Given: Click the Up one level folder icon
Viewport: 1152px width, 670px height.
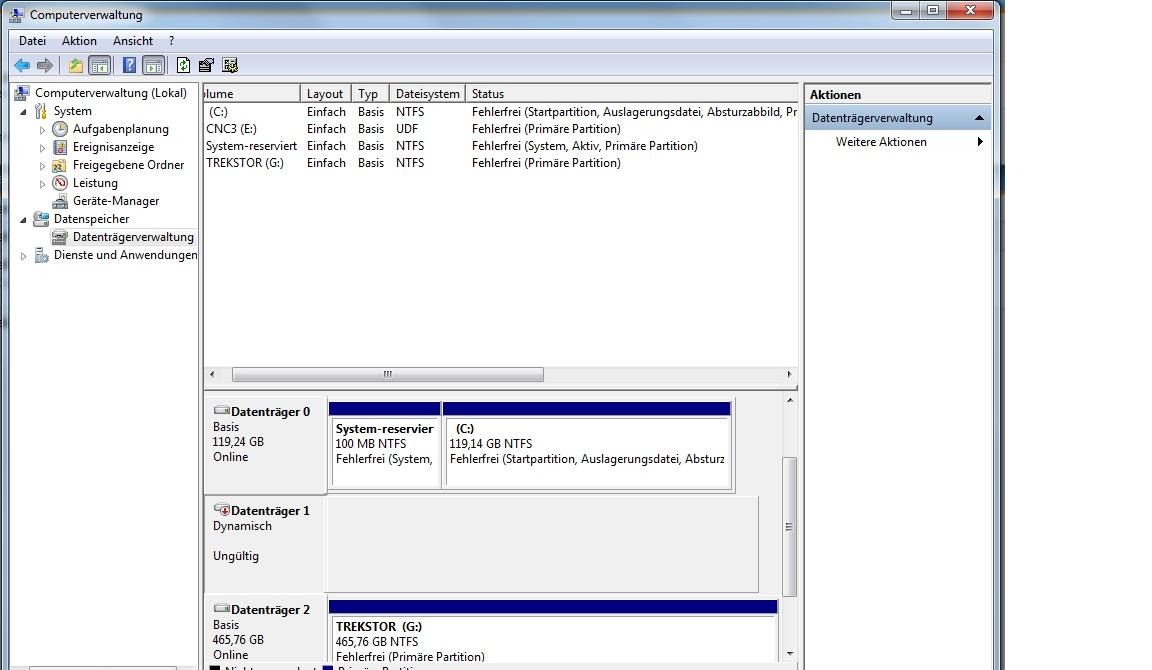Looking at the screenshot, I should (x=76, y=65).
